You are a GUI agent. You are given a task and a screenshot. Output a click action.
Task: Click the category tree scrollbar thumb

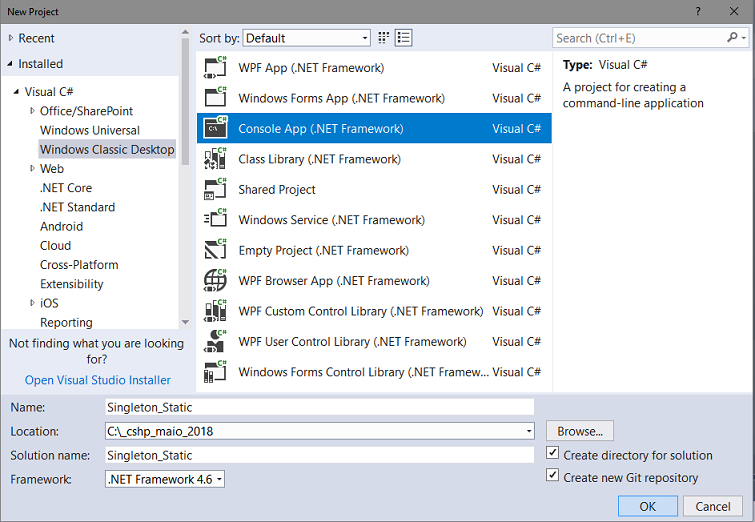(x=185, y=101)
